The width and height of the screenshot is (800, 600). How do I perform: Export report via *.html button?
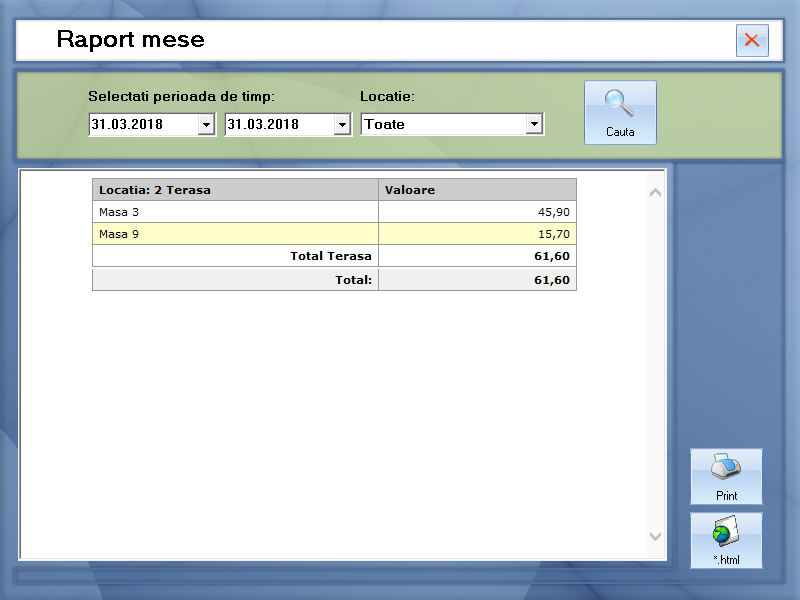pos(726,540)
